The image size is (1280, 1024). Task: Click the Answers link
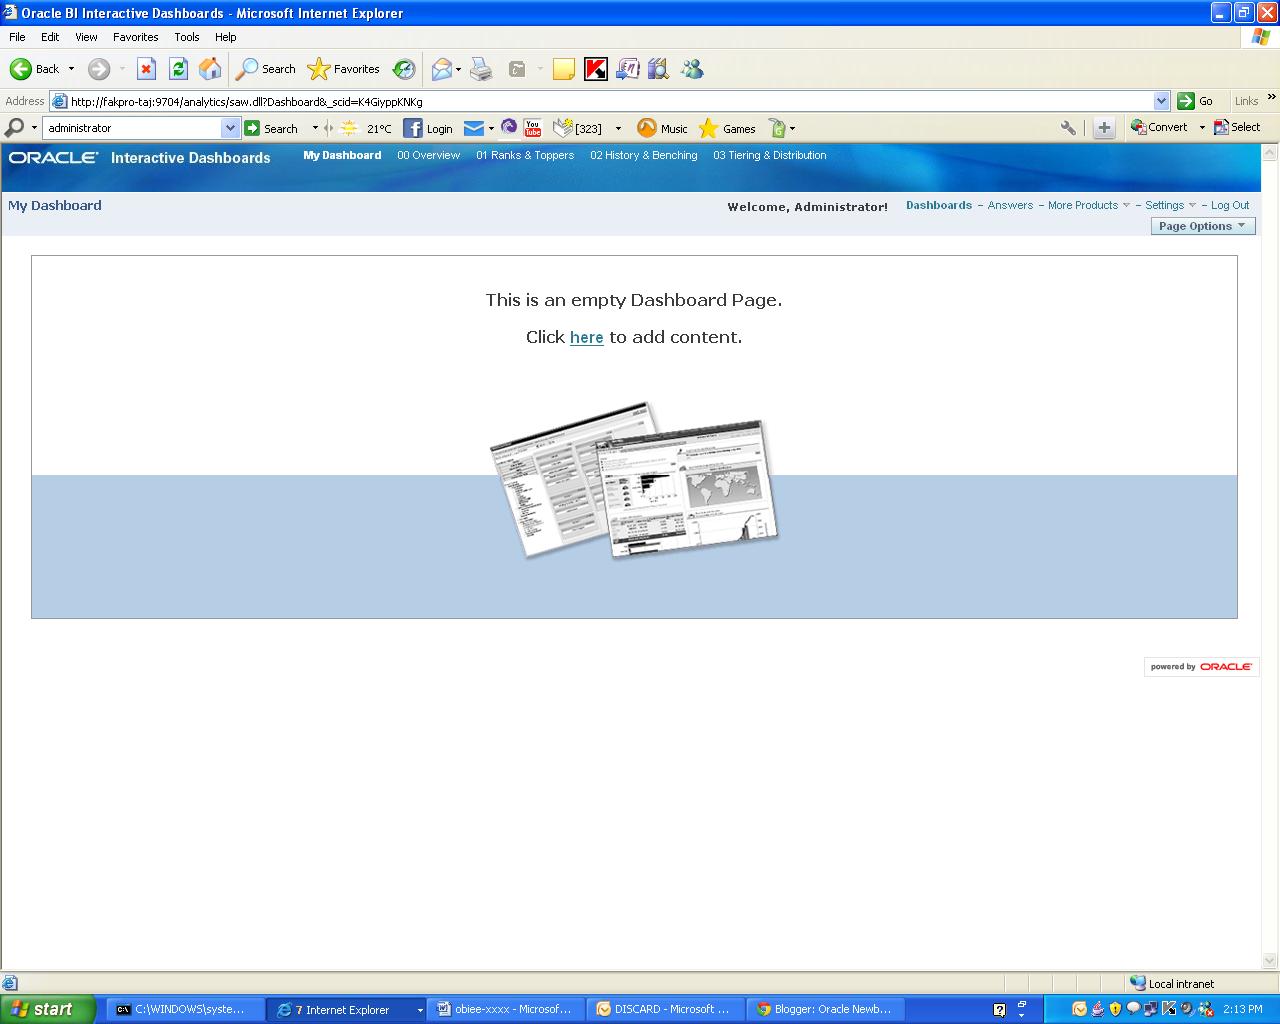pyautogui.click(x=1010, y=205)
